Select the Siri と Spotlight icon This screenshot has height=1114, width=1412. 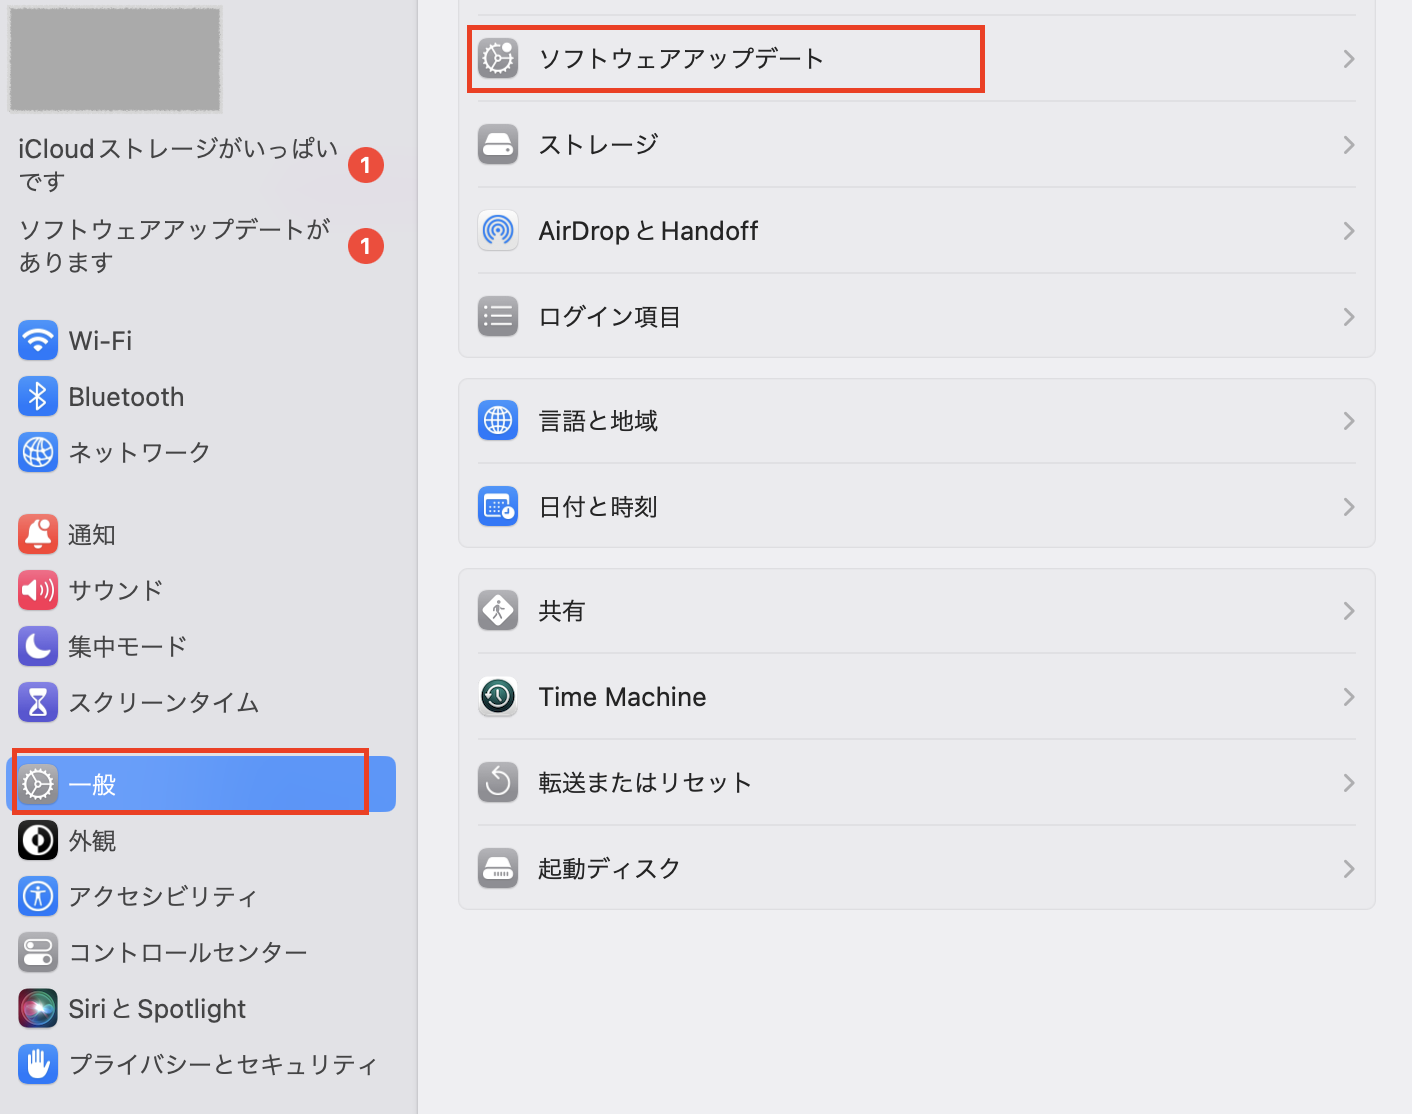coord(38,1009)
